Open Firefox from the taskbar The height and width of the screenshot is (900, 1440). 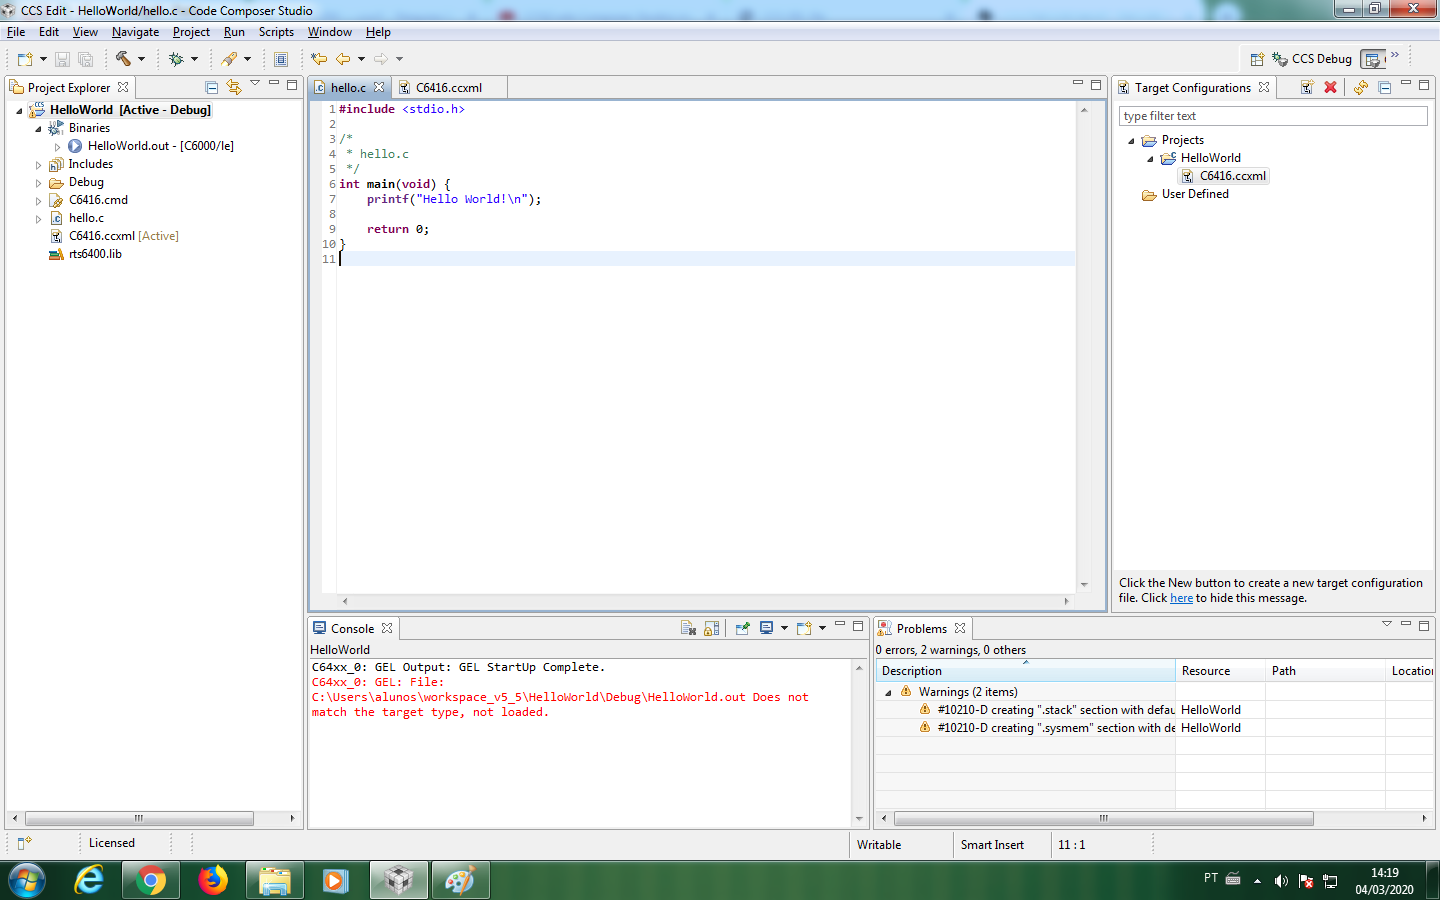point(212,881)
